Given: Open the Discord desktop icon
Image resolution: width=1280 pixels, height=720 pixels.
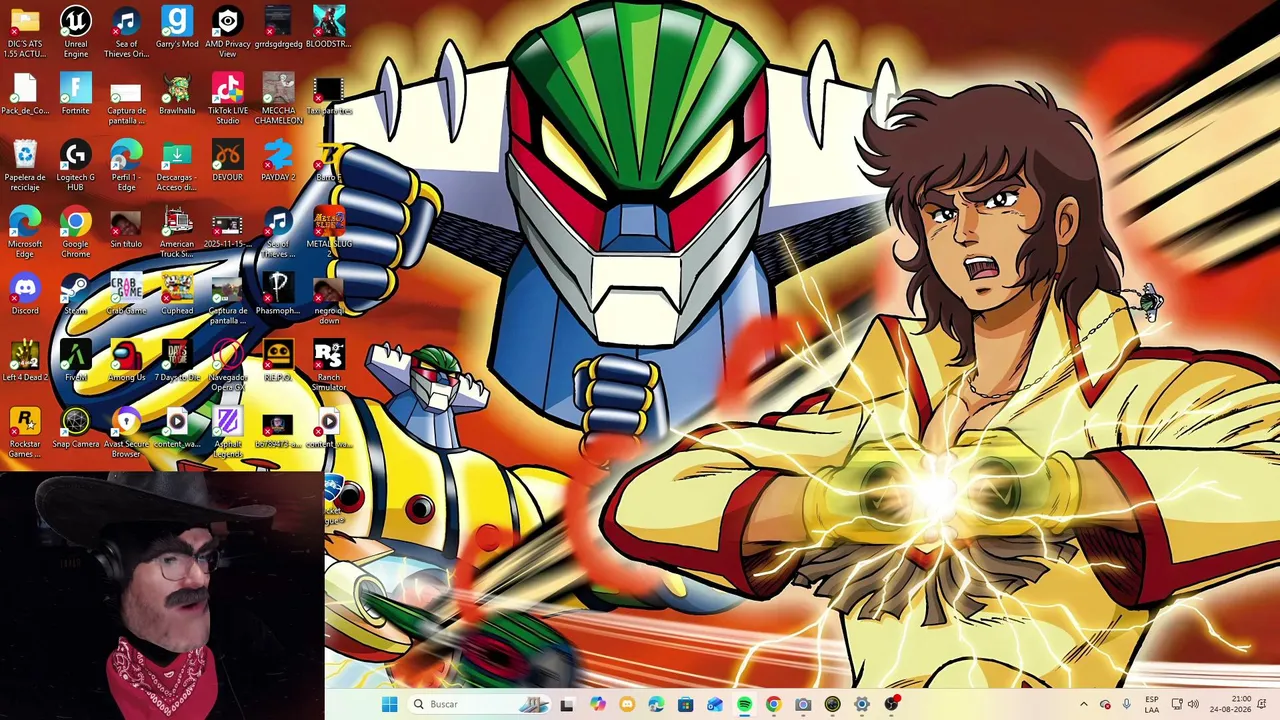Looking at the screenshot, I should click(x=25, y=295).
